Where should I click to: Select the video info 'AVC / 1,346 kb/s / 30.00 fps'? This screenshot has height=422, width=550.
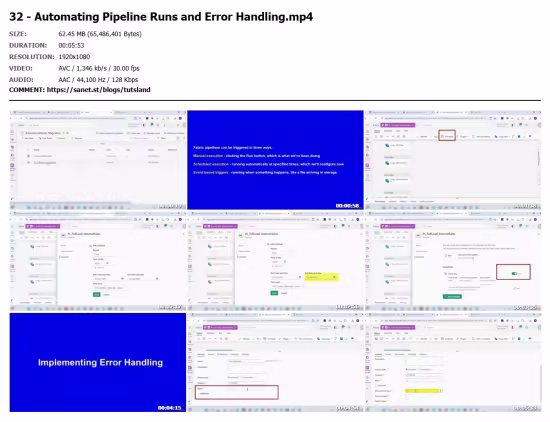click(x=99, y=68)
